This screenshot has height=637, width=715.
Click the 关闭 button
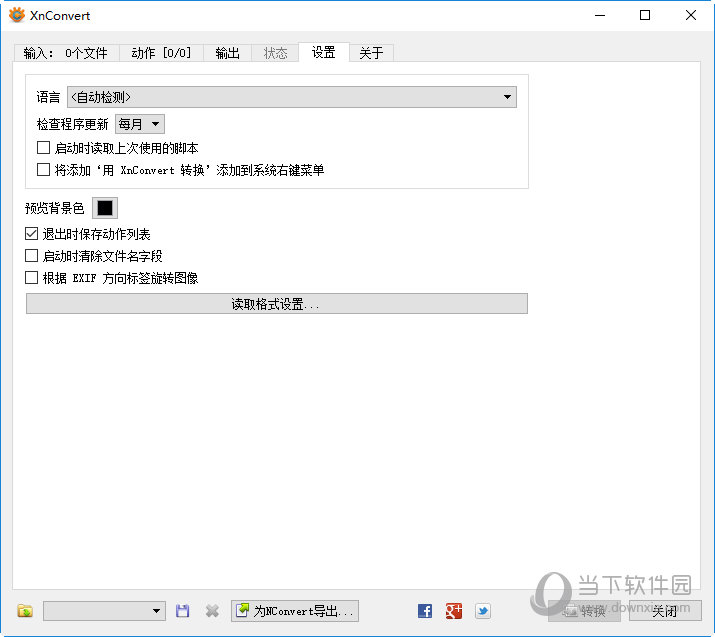(x=665, y=611)
